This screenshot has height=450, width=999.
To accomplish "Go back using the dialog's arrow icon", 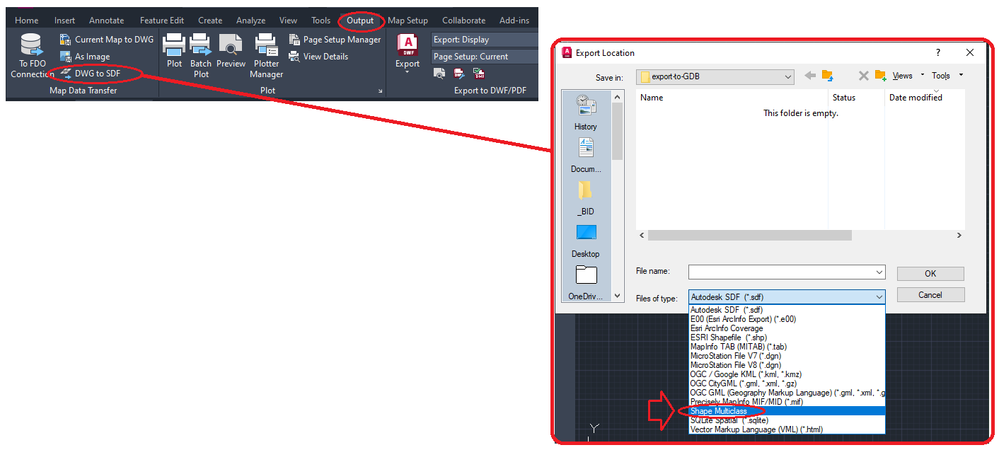I will 810,76.
